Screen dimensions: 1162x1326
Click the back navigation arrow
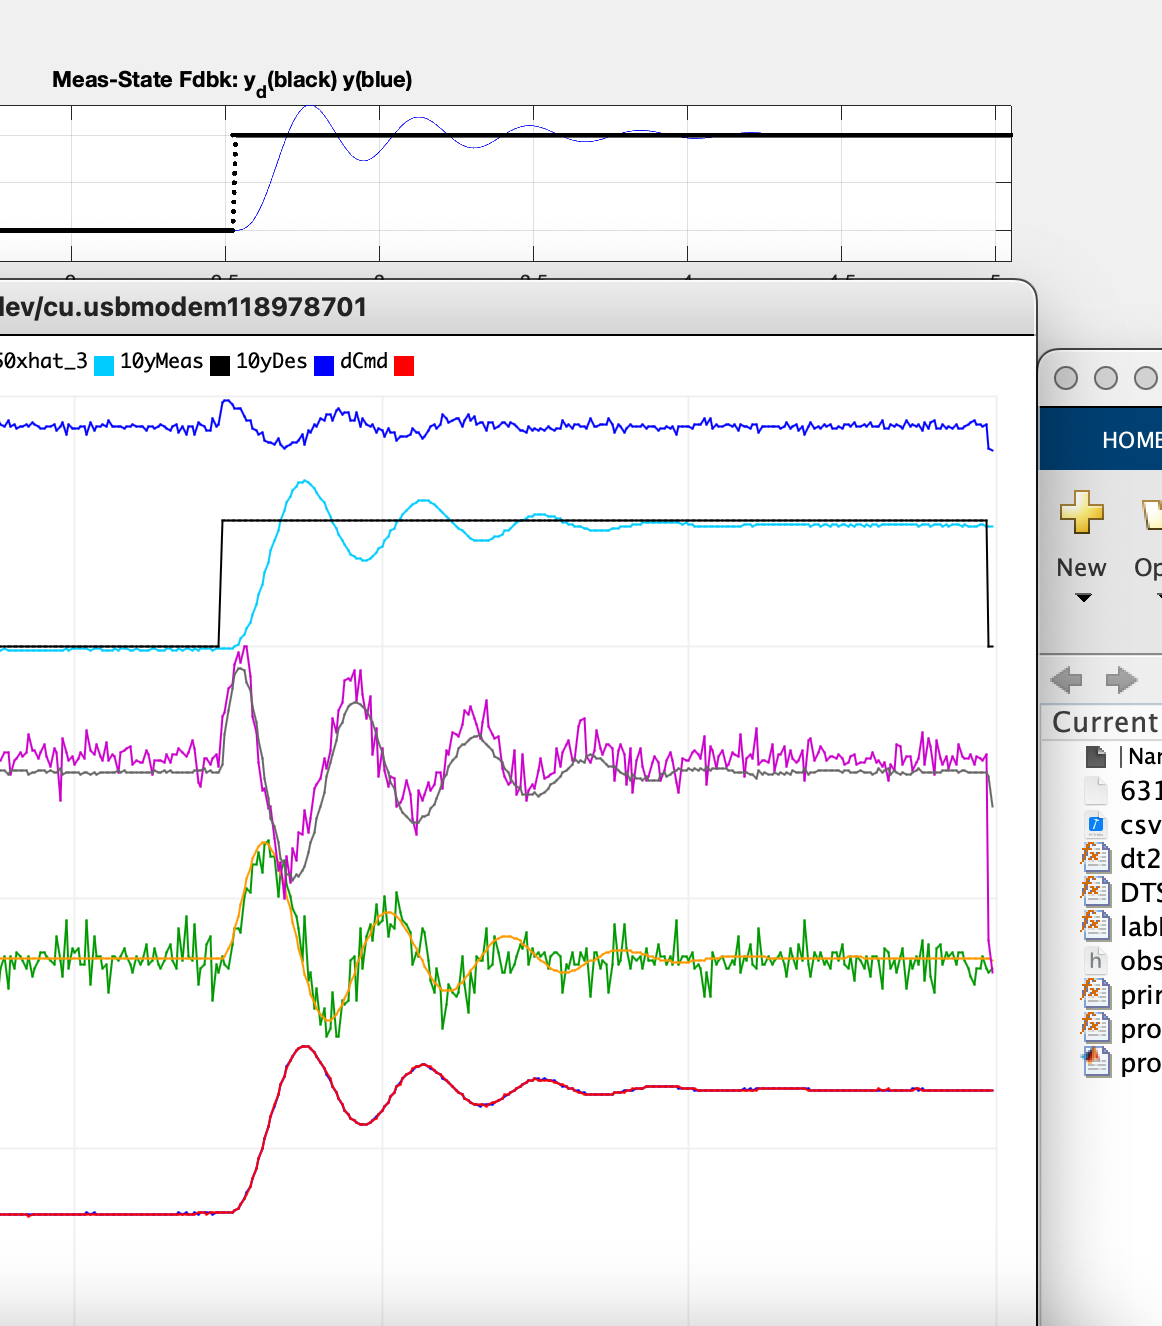coord(1067,681)
